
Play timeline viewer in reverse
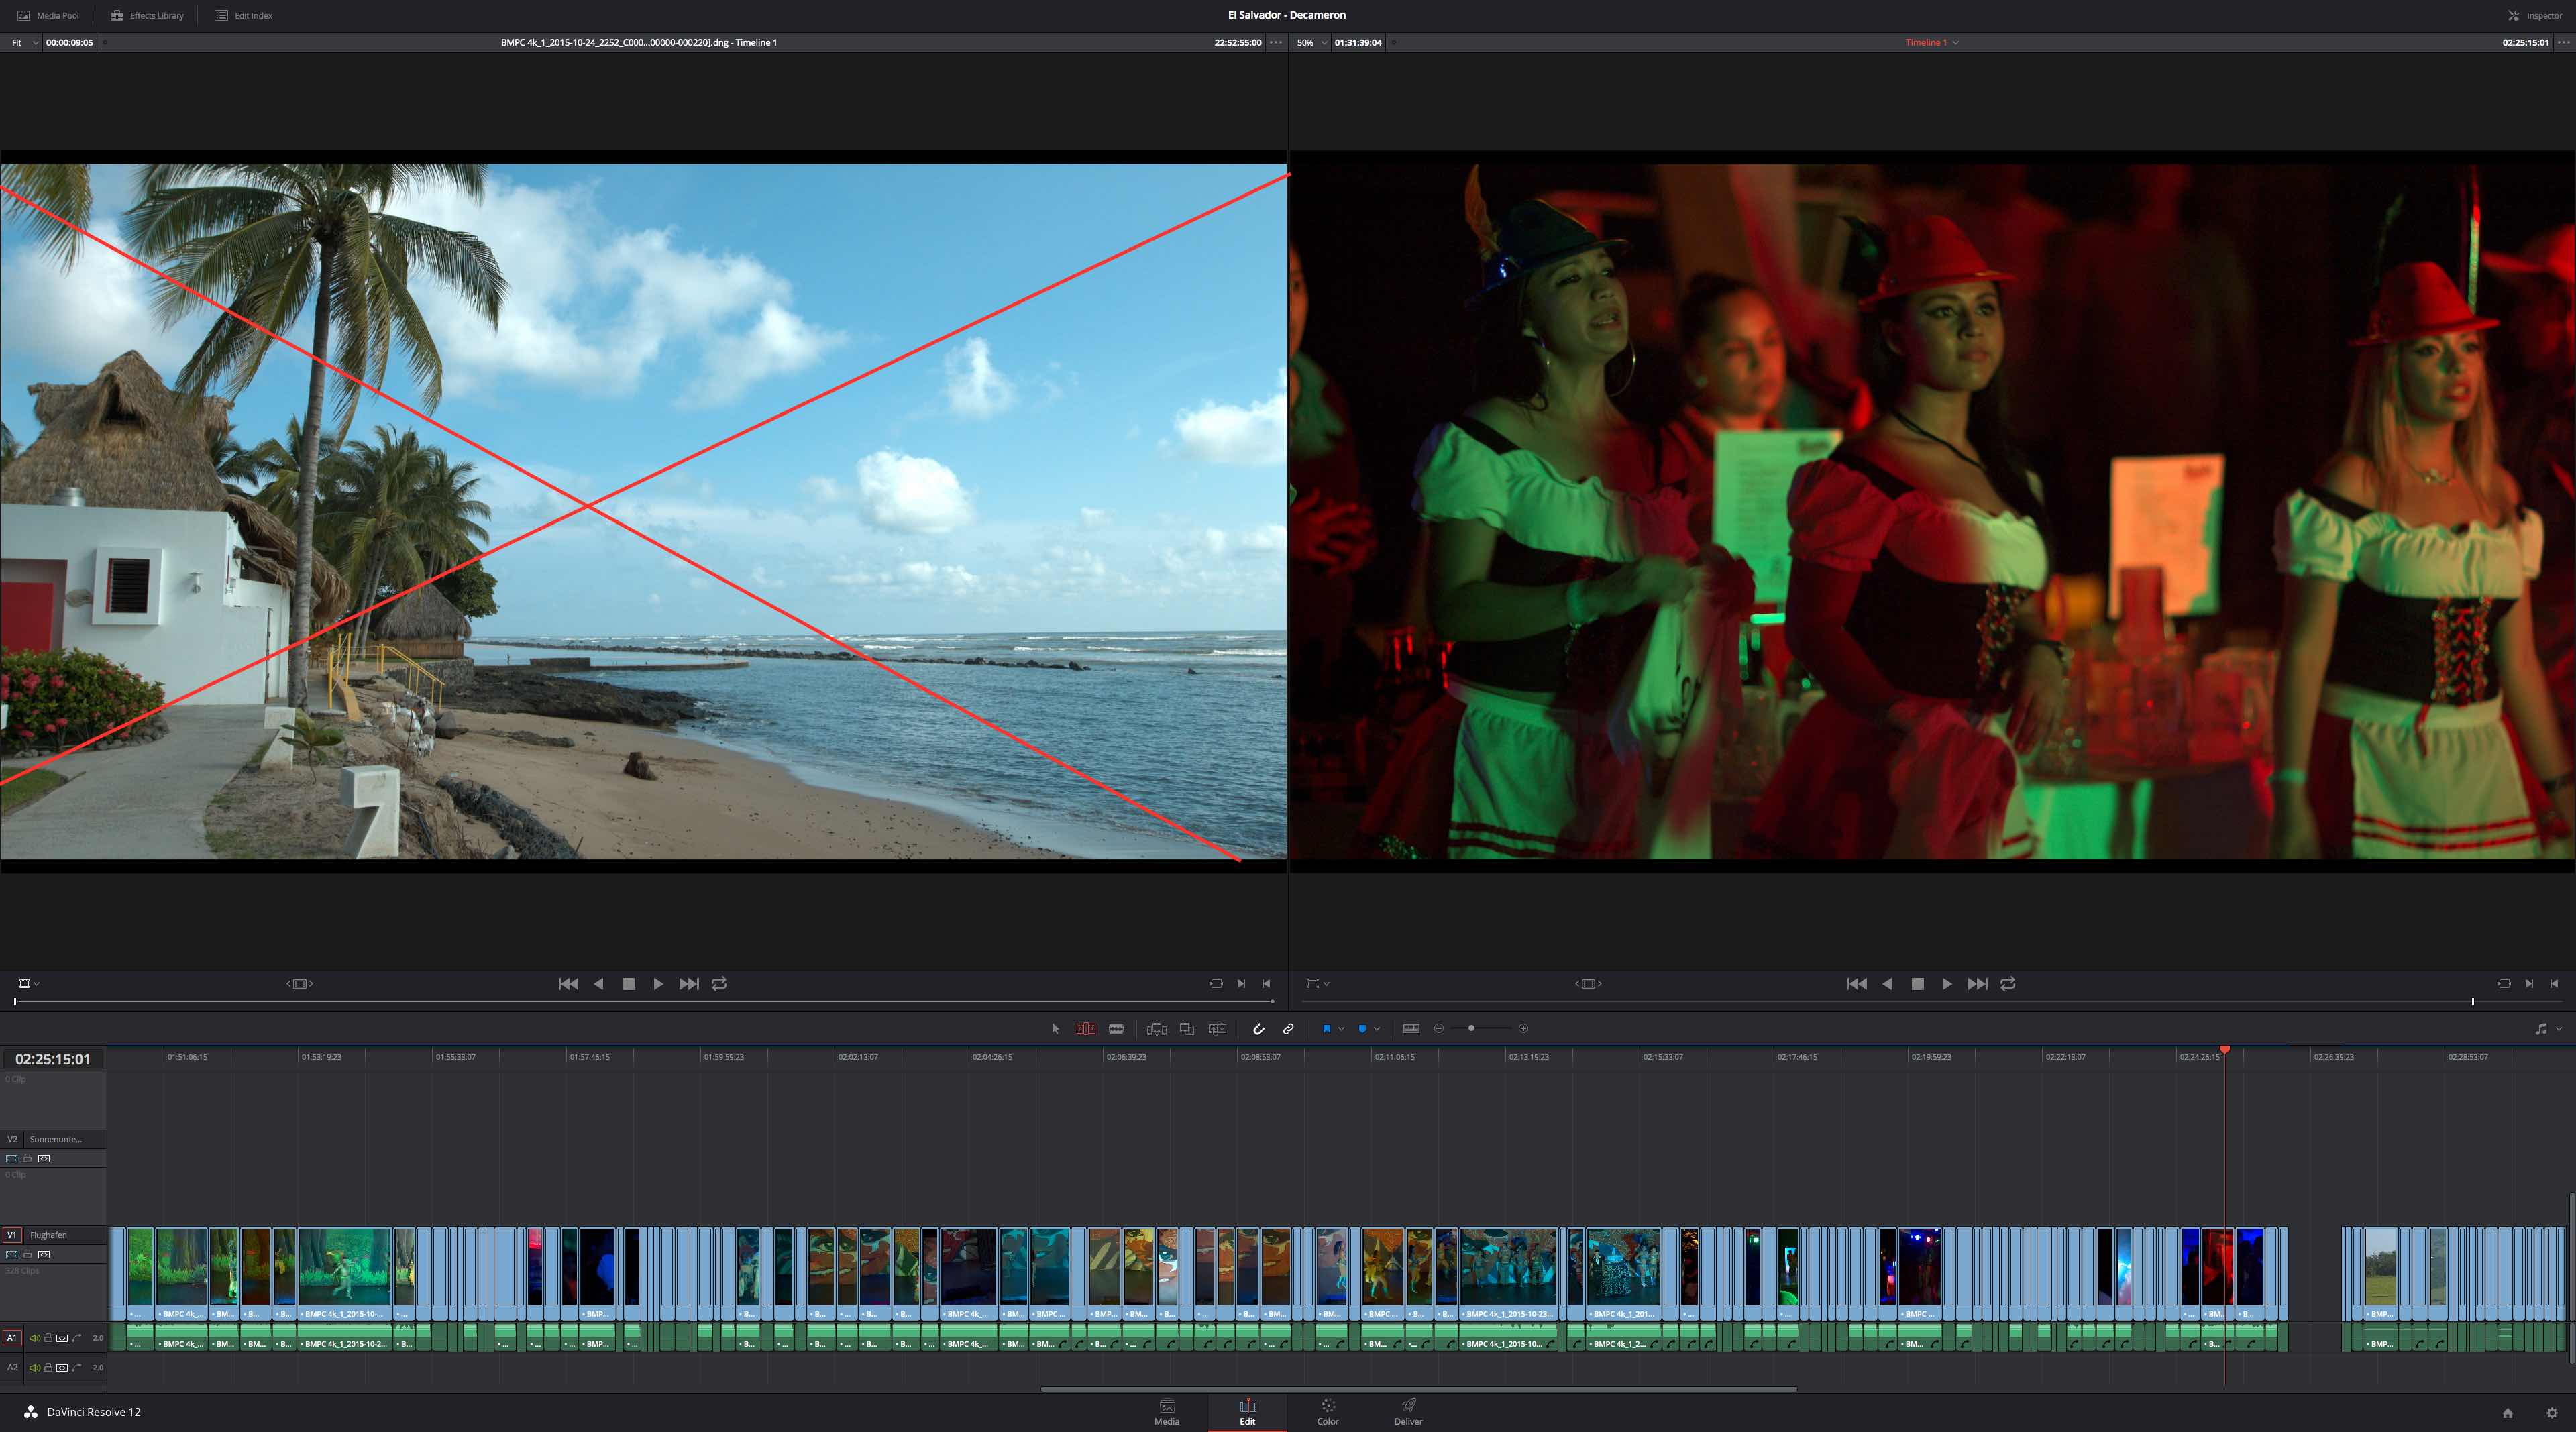[x=1887, y=984]
